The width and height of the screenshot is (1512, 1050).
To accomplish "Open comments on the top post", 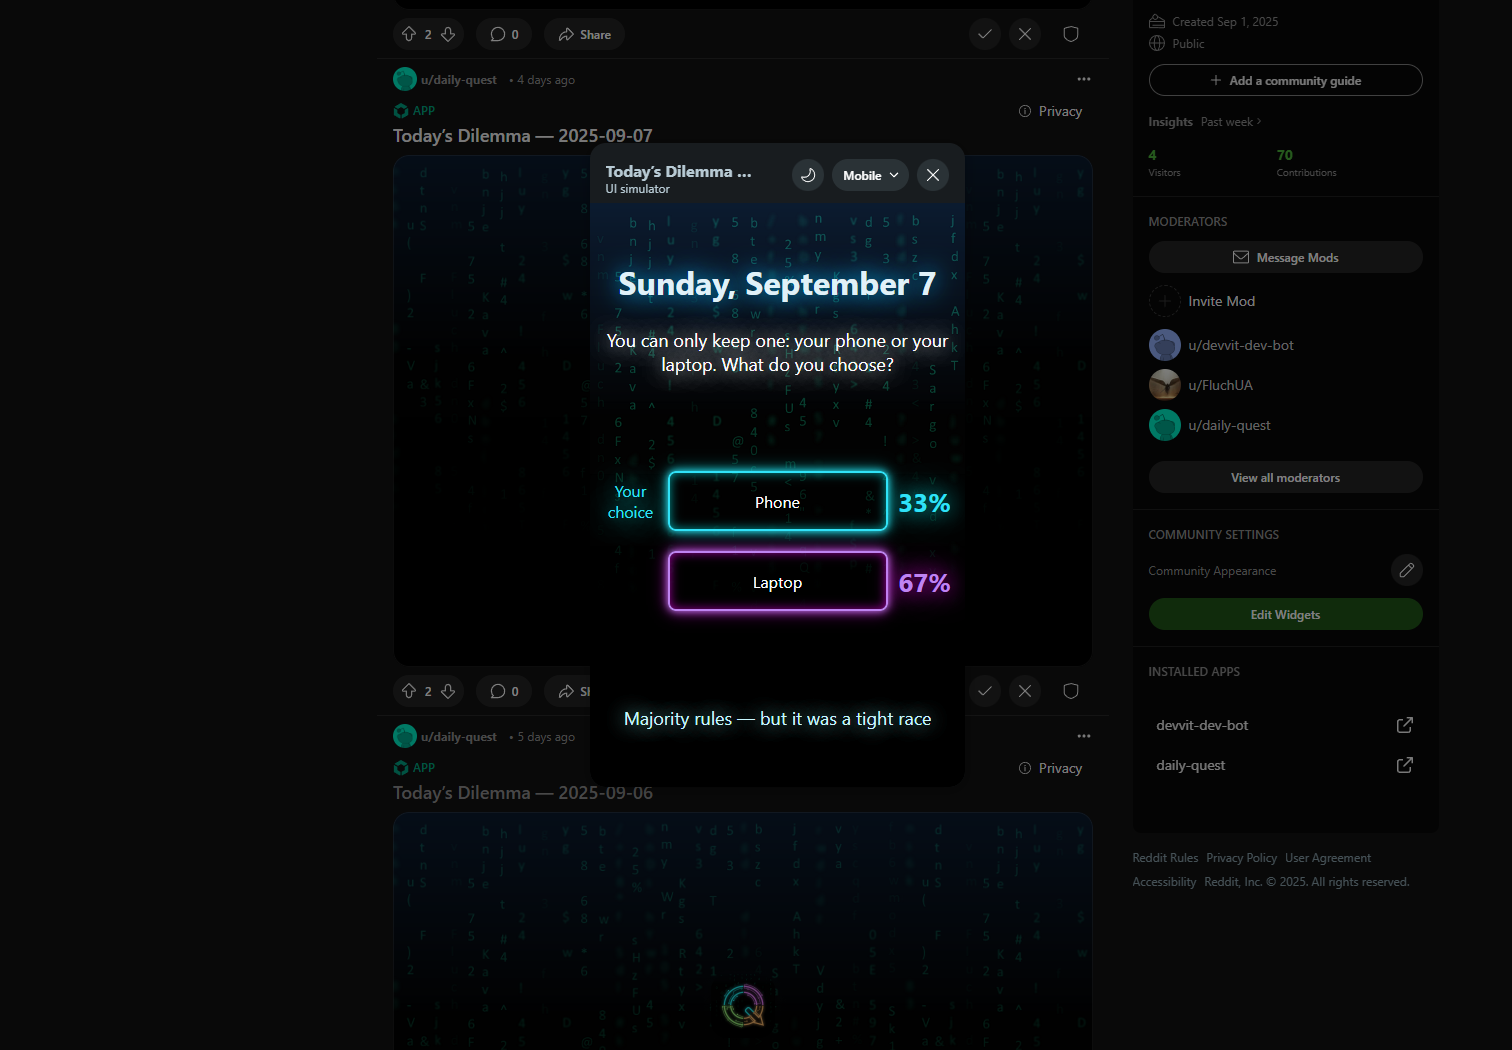I will click(504, 34).
